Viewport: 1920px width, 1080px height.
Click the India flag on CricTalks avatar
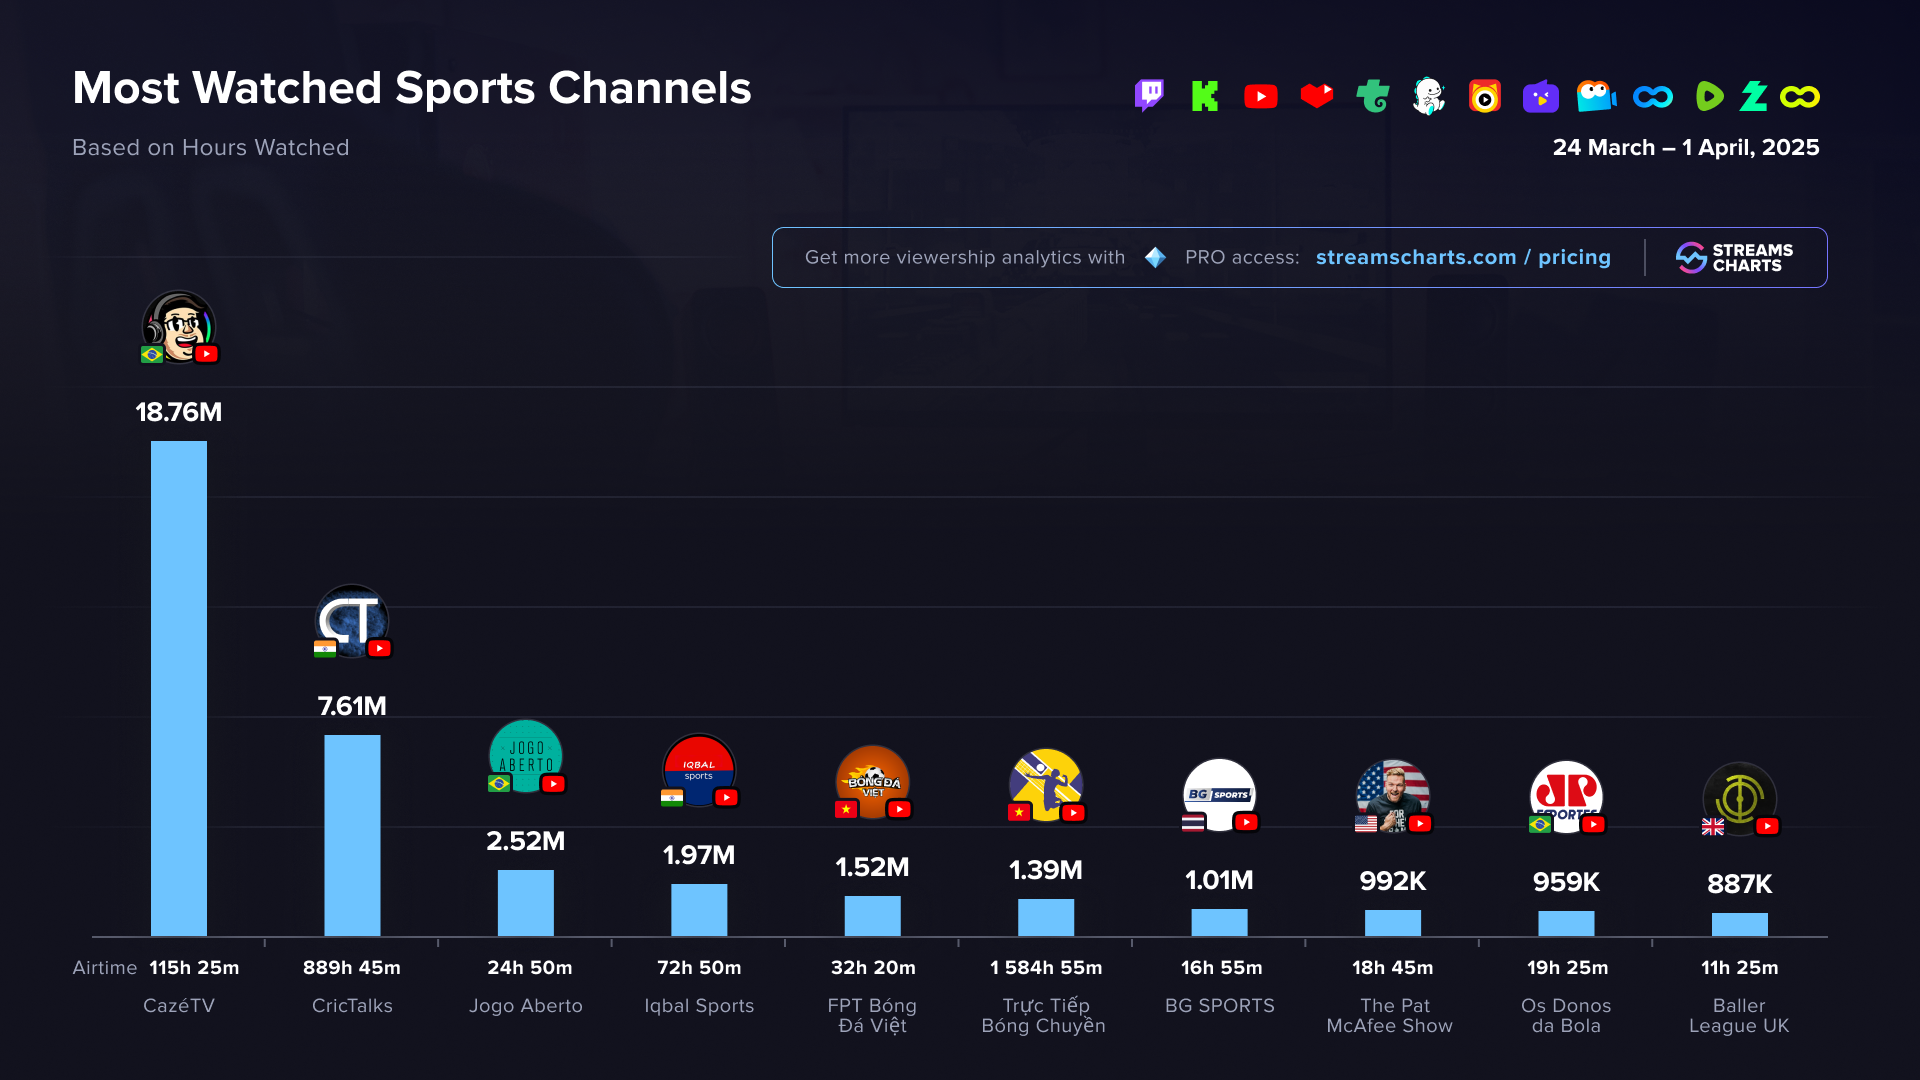pyautogui.click(x=325, y=648)
